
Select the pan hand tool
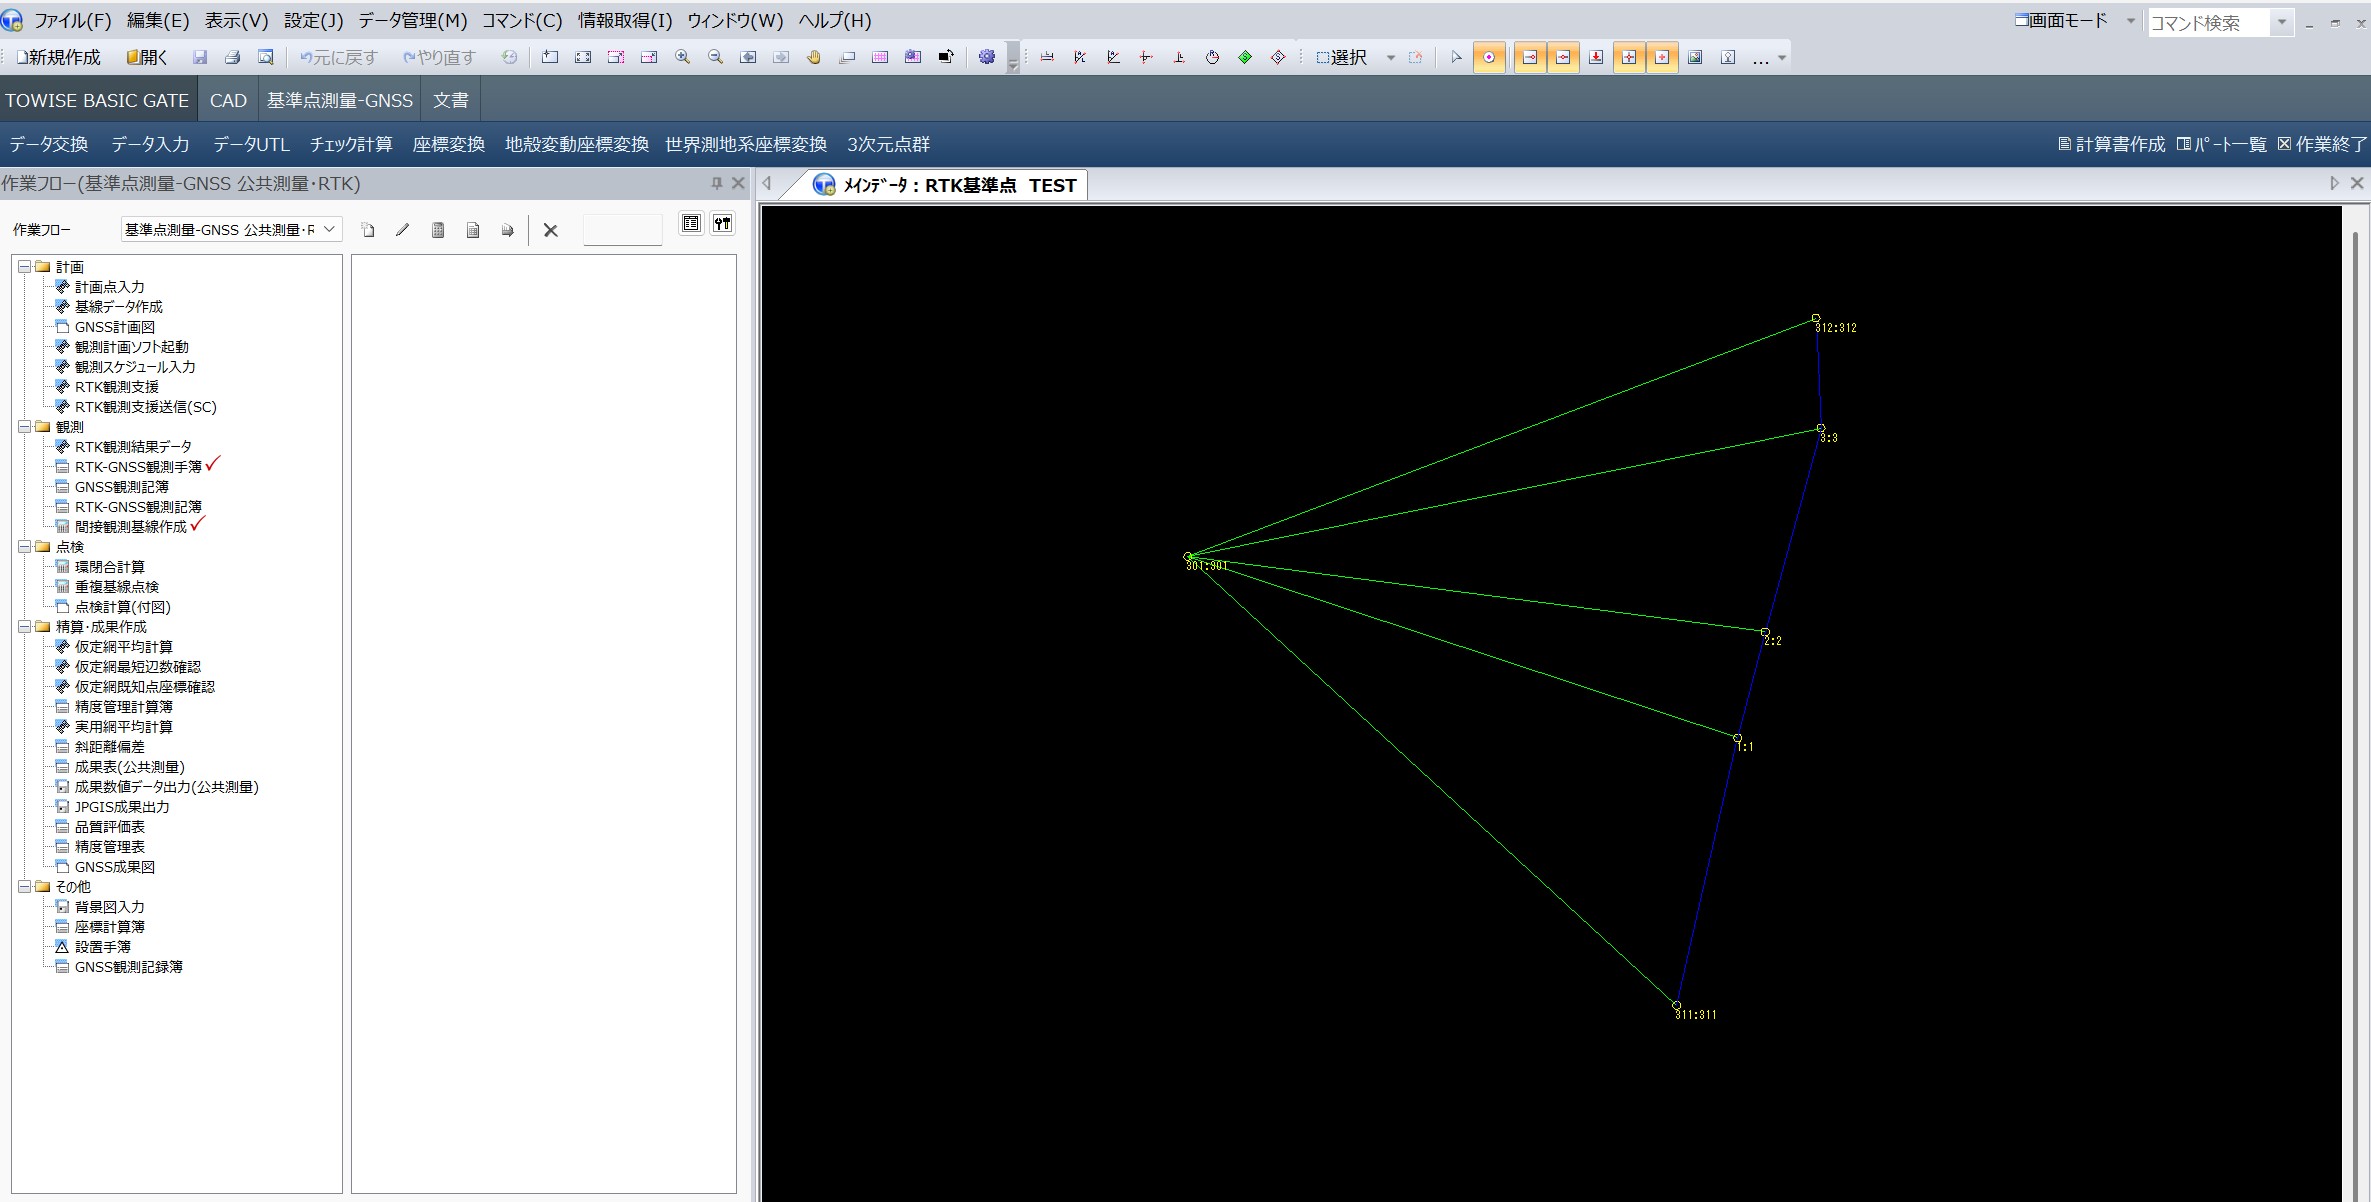[x=814, y=58]
